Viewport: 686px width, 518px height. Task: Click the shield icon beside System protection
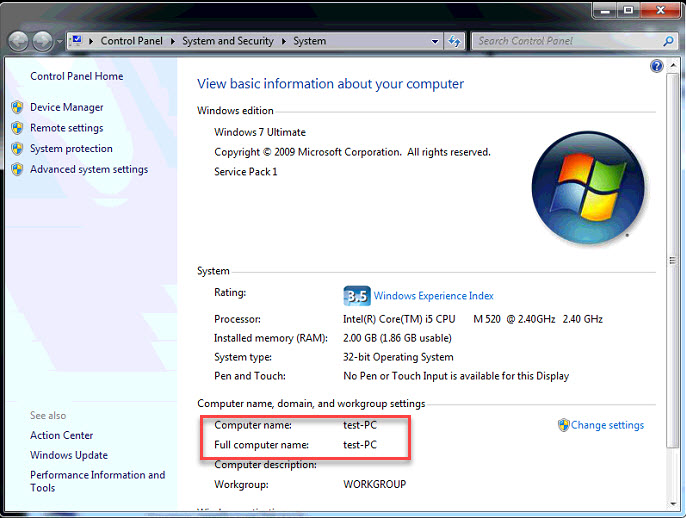click(18, 148)
